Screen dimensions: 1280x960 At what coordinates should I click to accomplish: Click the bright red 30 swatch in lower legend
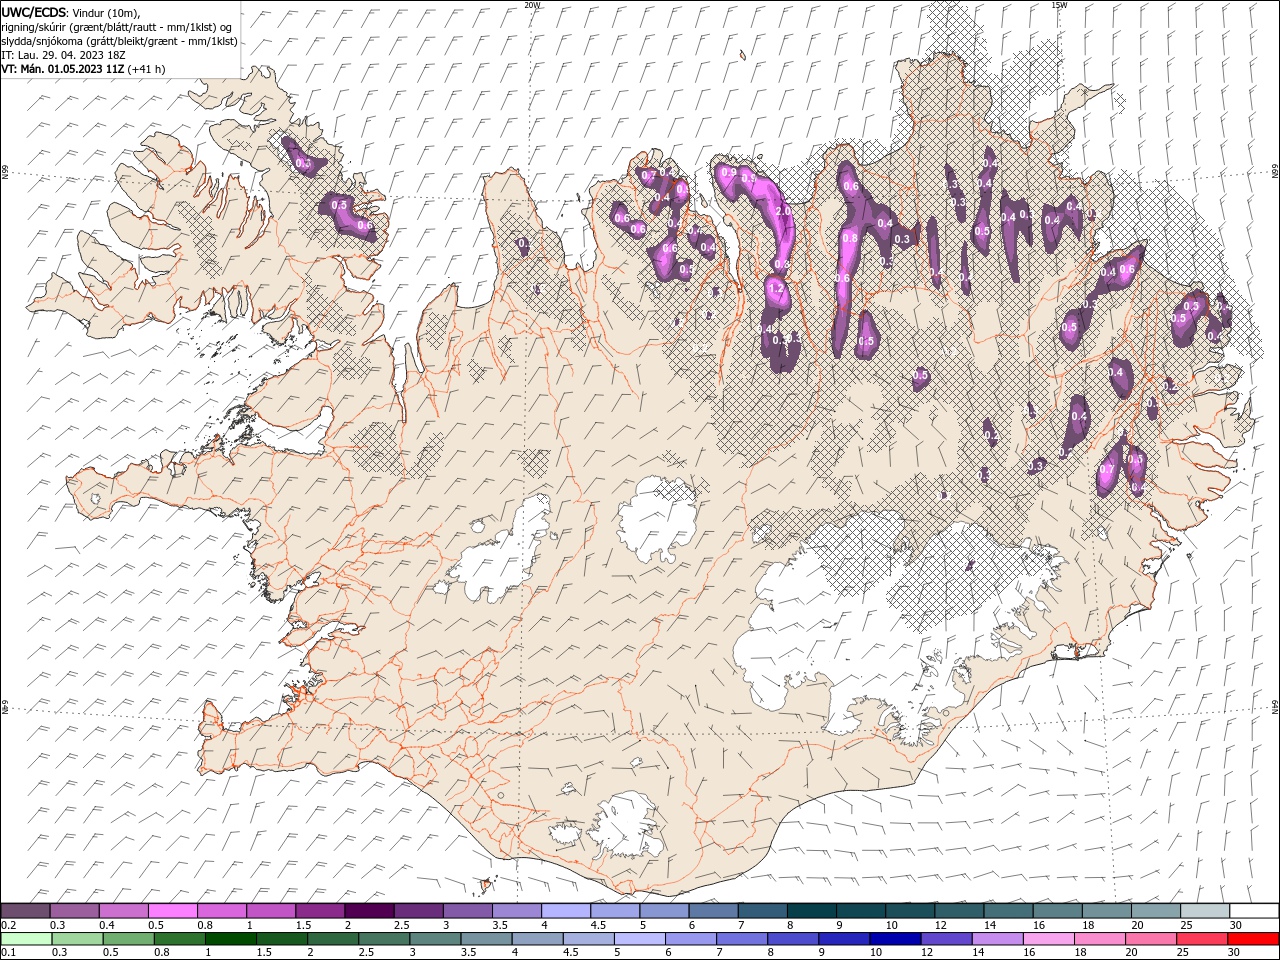point(1253,939)
